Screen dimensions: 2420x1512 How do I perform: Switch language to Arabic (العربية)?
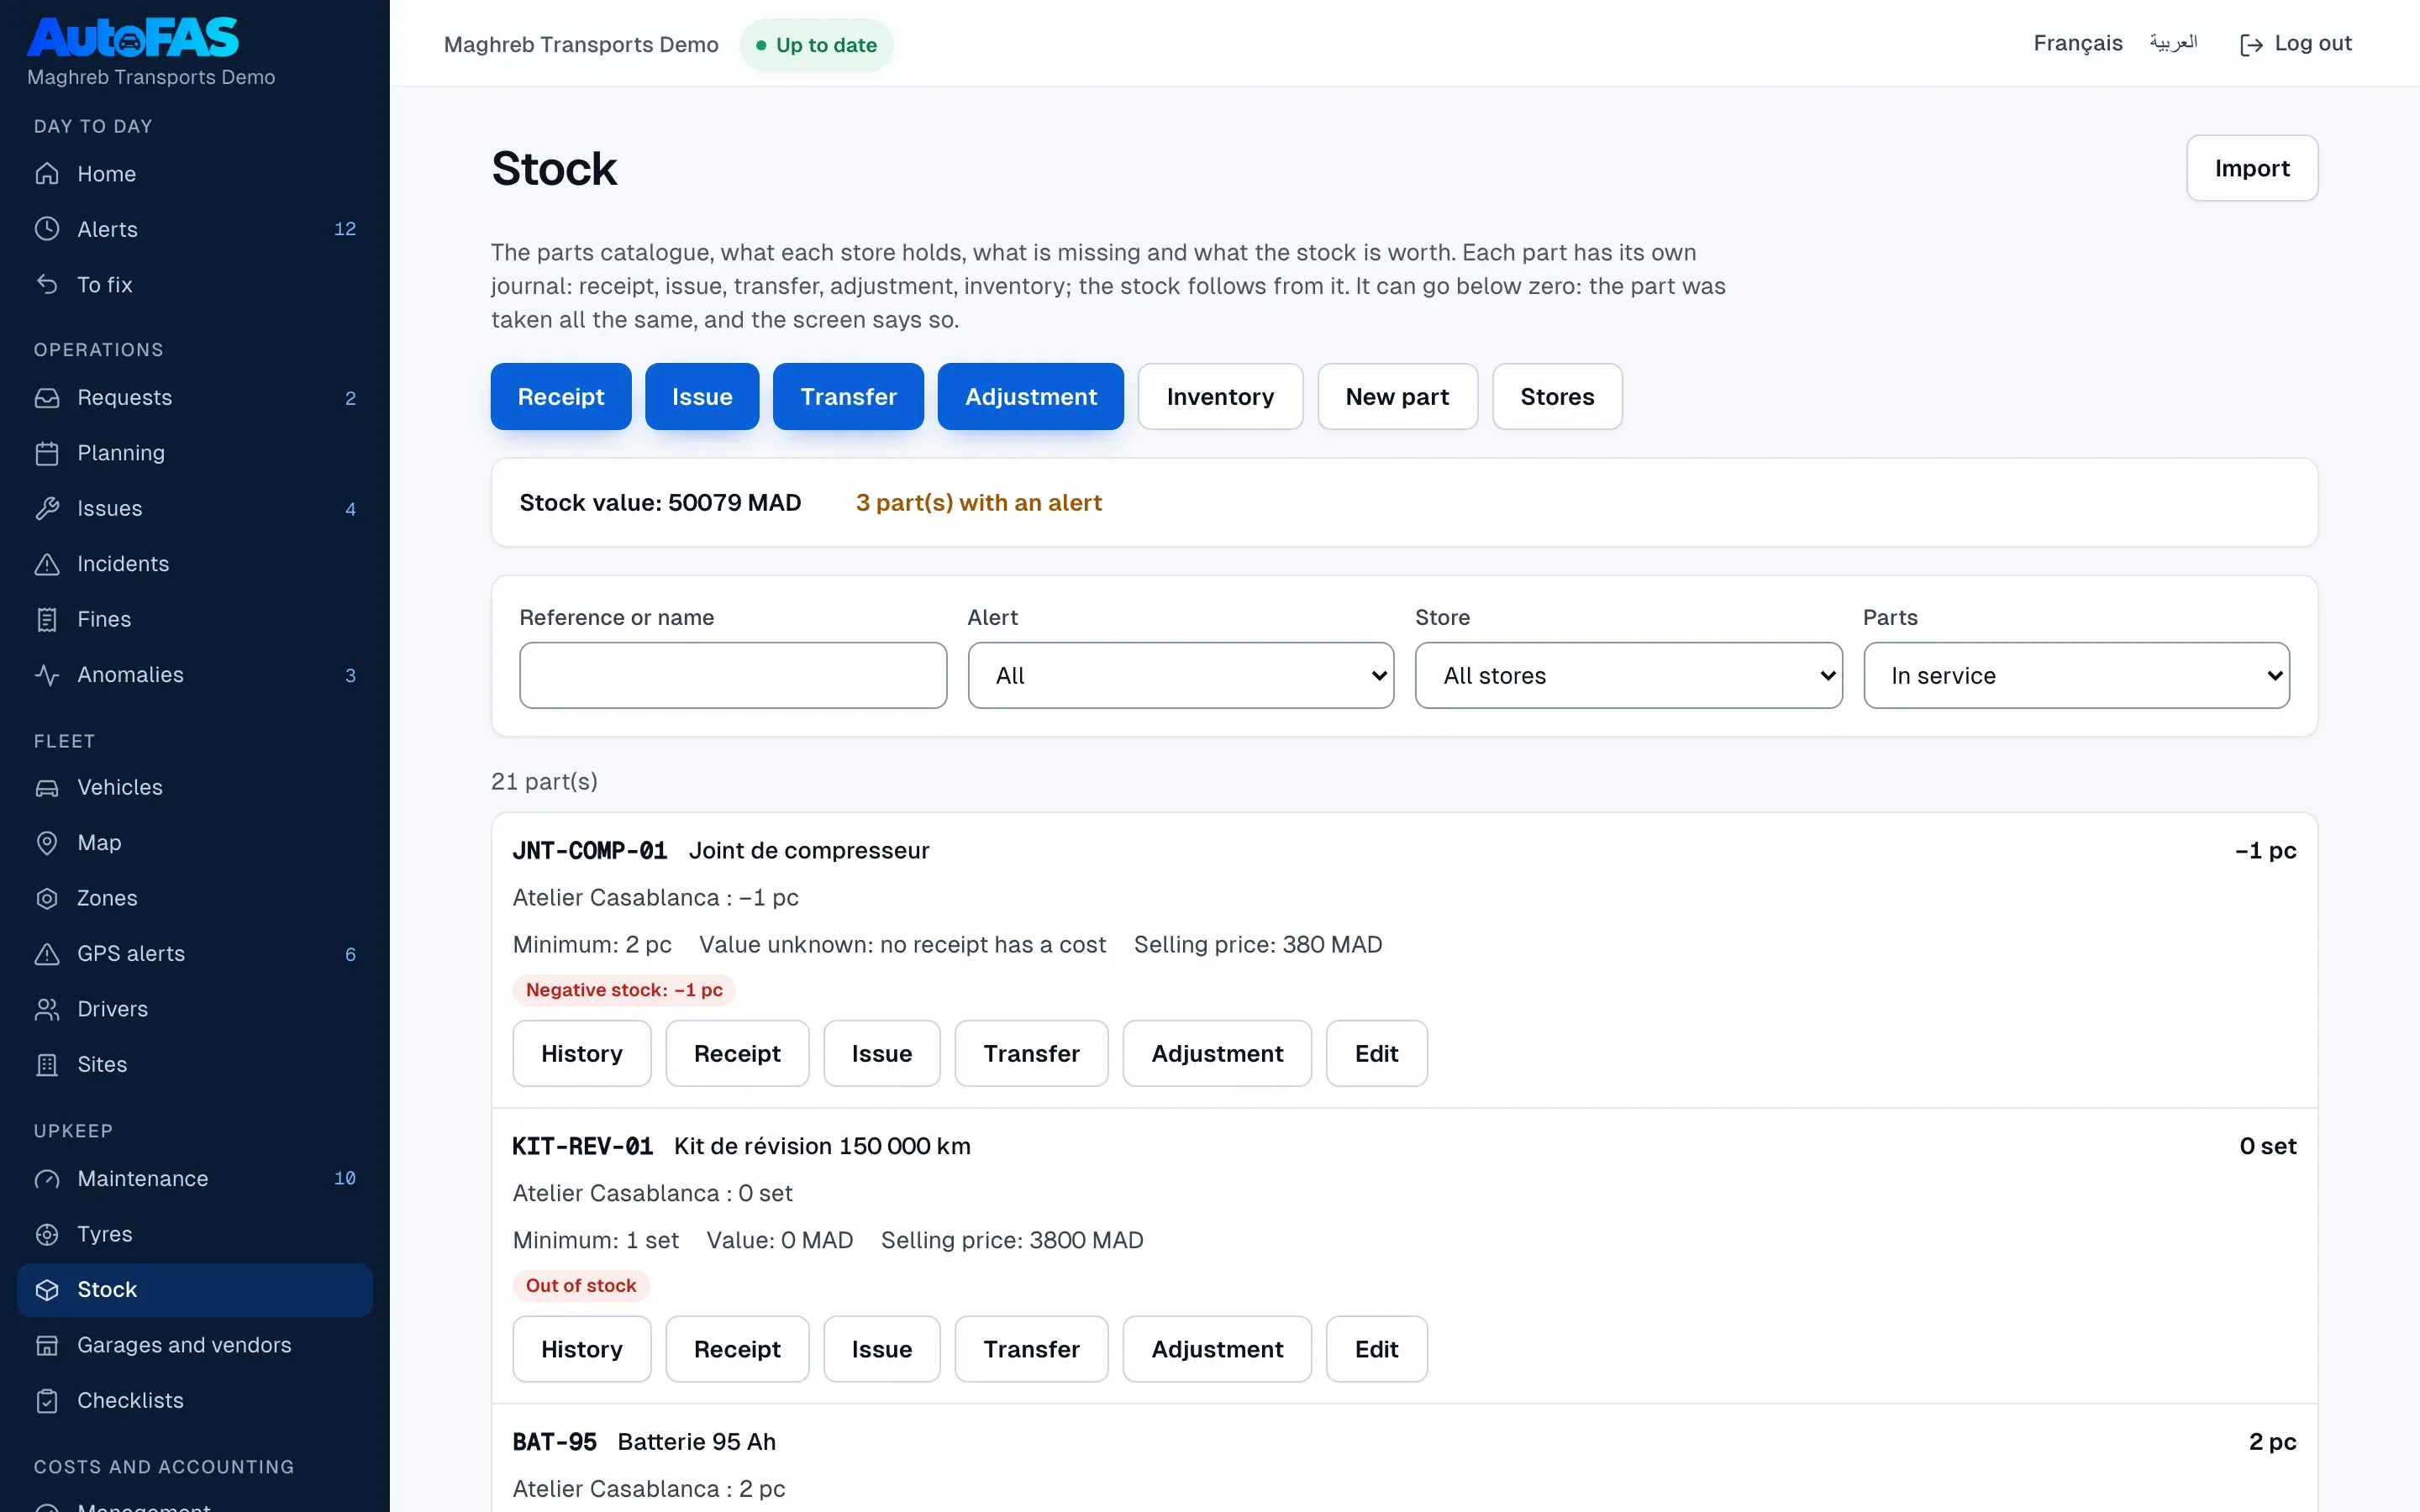(x=2174, y=43)
